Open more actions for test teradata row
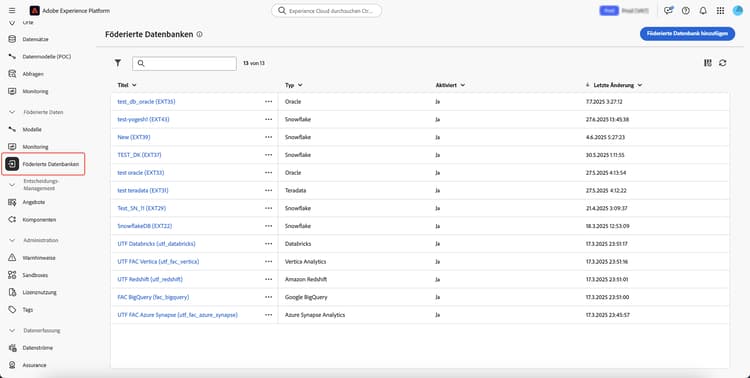This screenshot has height=378, width=750. pyautogui.click(x=268, y=190)
